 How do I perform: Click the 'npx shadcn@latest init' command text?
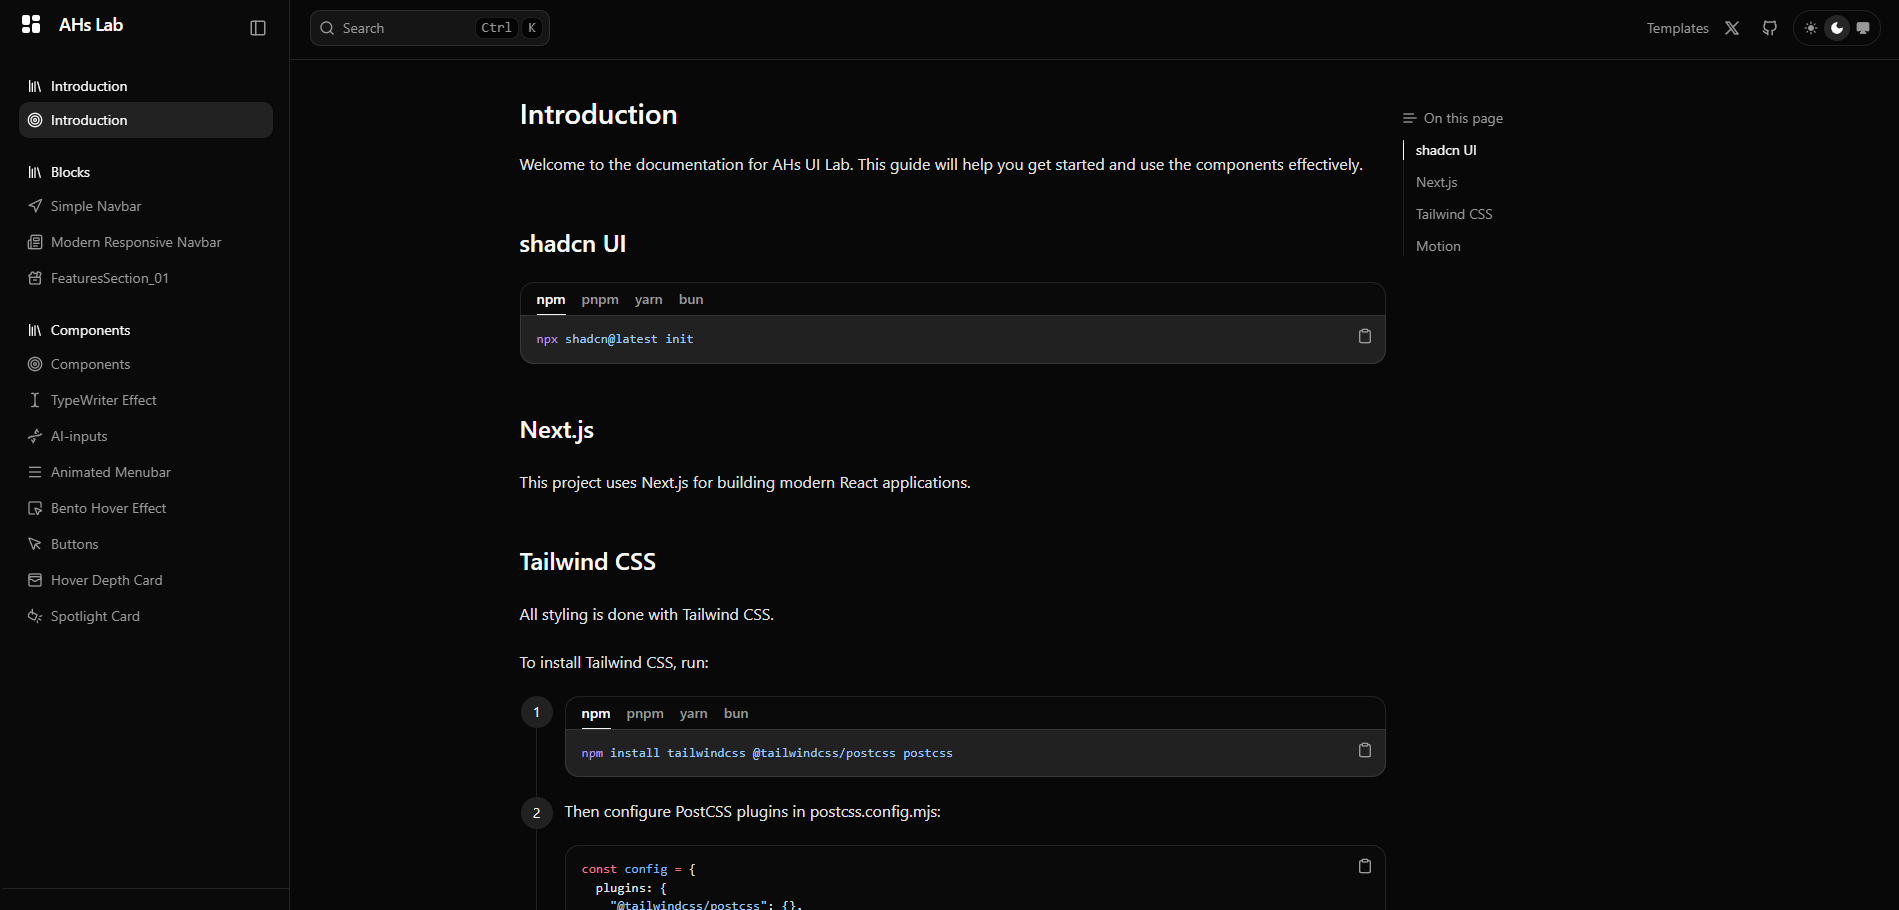pos(615,339)
